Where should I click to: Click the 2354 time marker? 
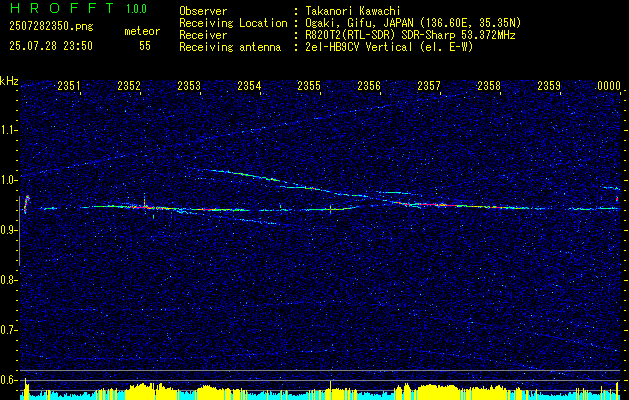click(x=249, y=86)
